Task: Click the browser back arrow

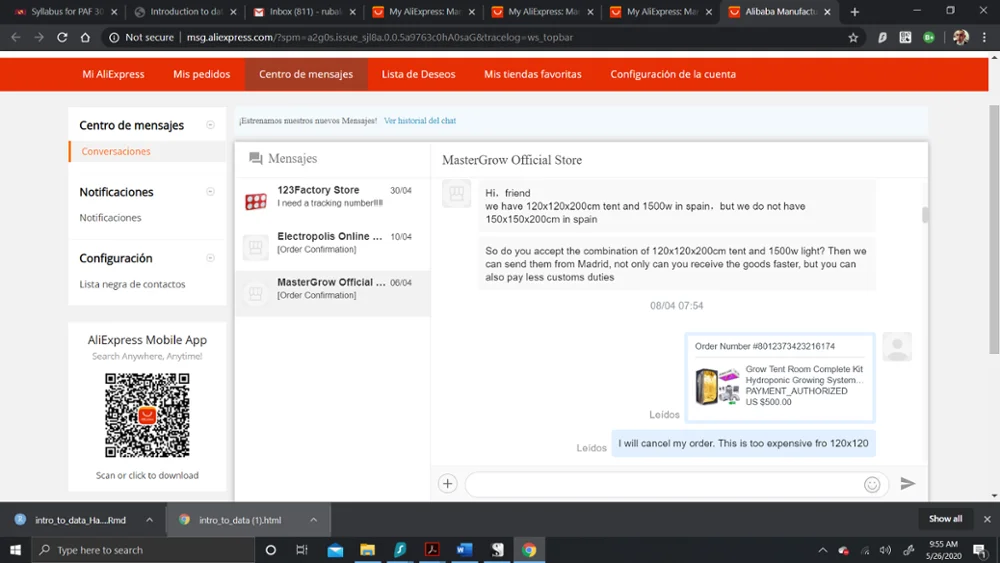Action: [16, 38]
